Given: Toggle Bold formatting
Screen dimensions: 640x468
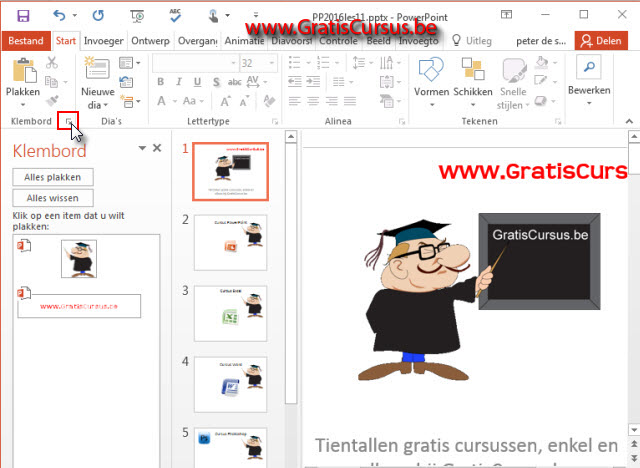Looking at the screenshot, I should tap(160, 82).
